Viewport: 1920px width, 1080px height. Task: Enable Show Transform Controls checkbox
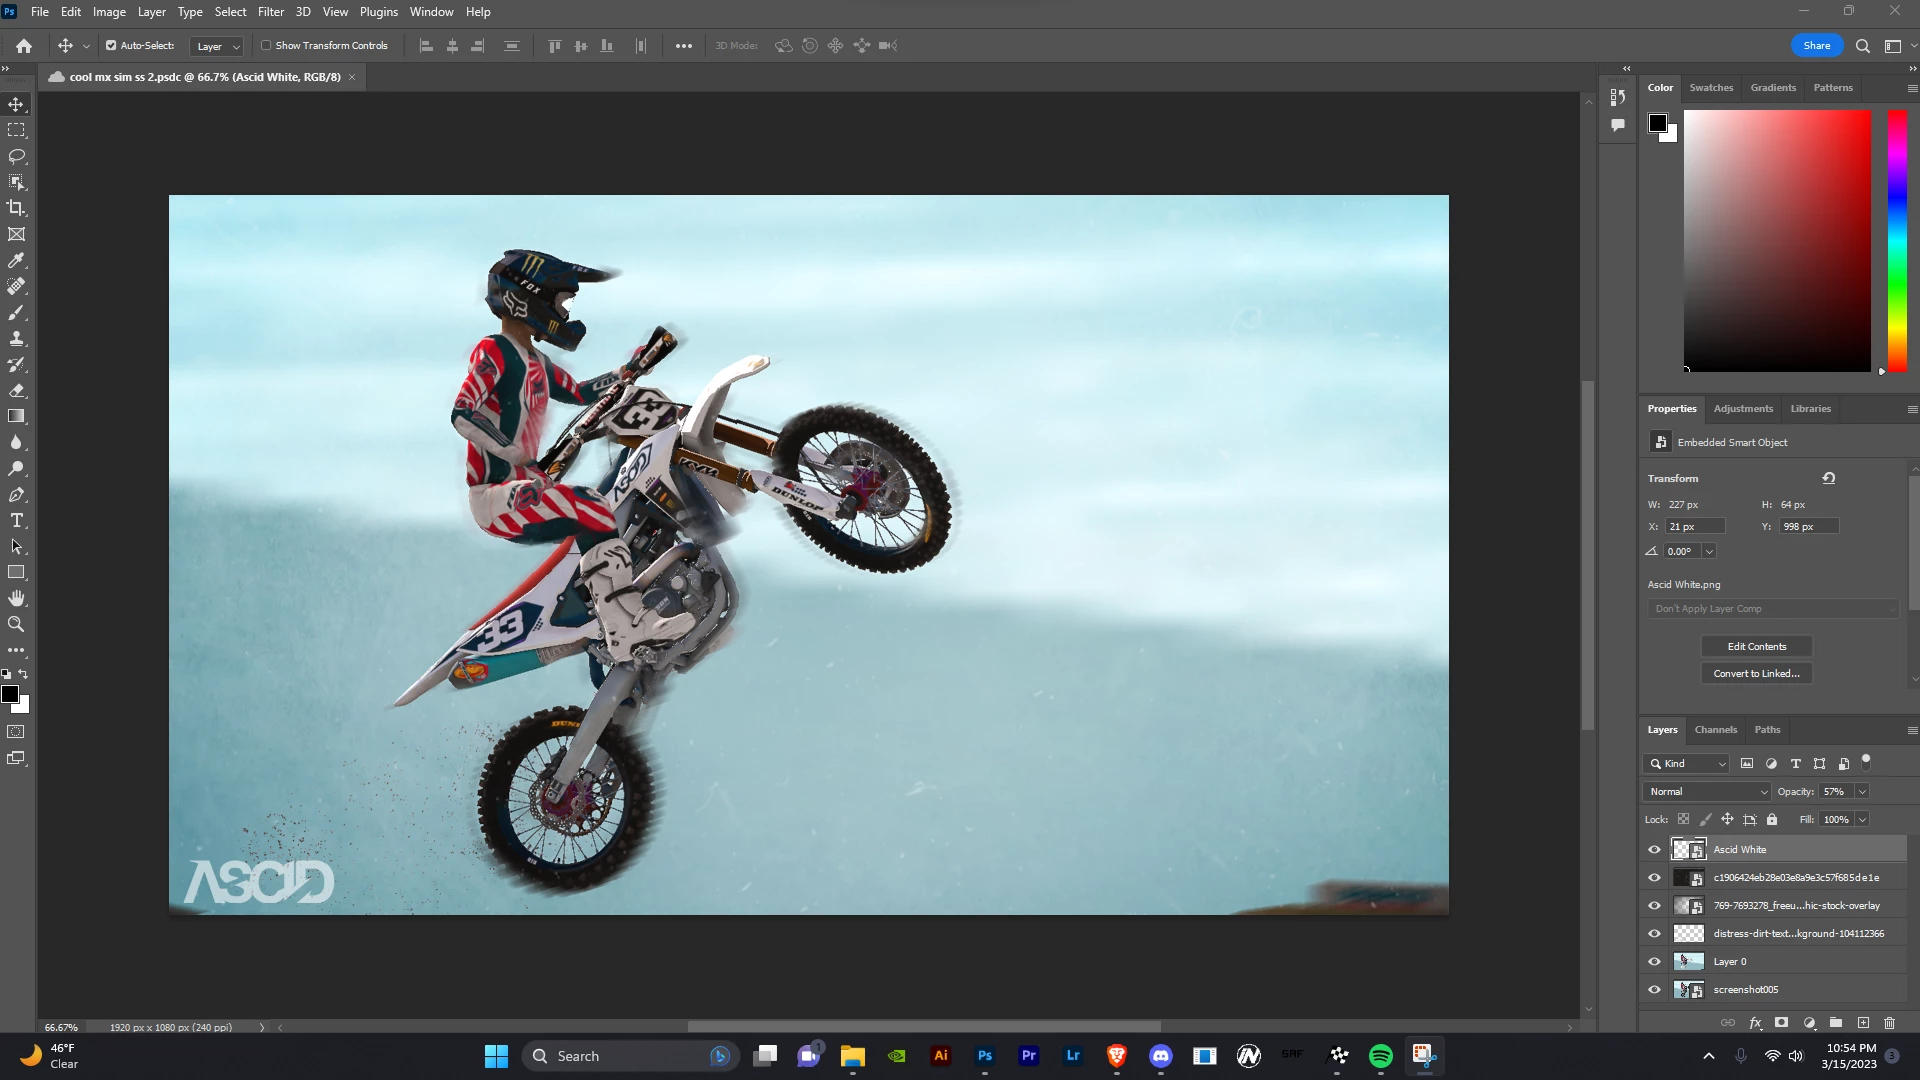pos(266,45)
